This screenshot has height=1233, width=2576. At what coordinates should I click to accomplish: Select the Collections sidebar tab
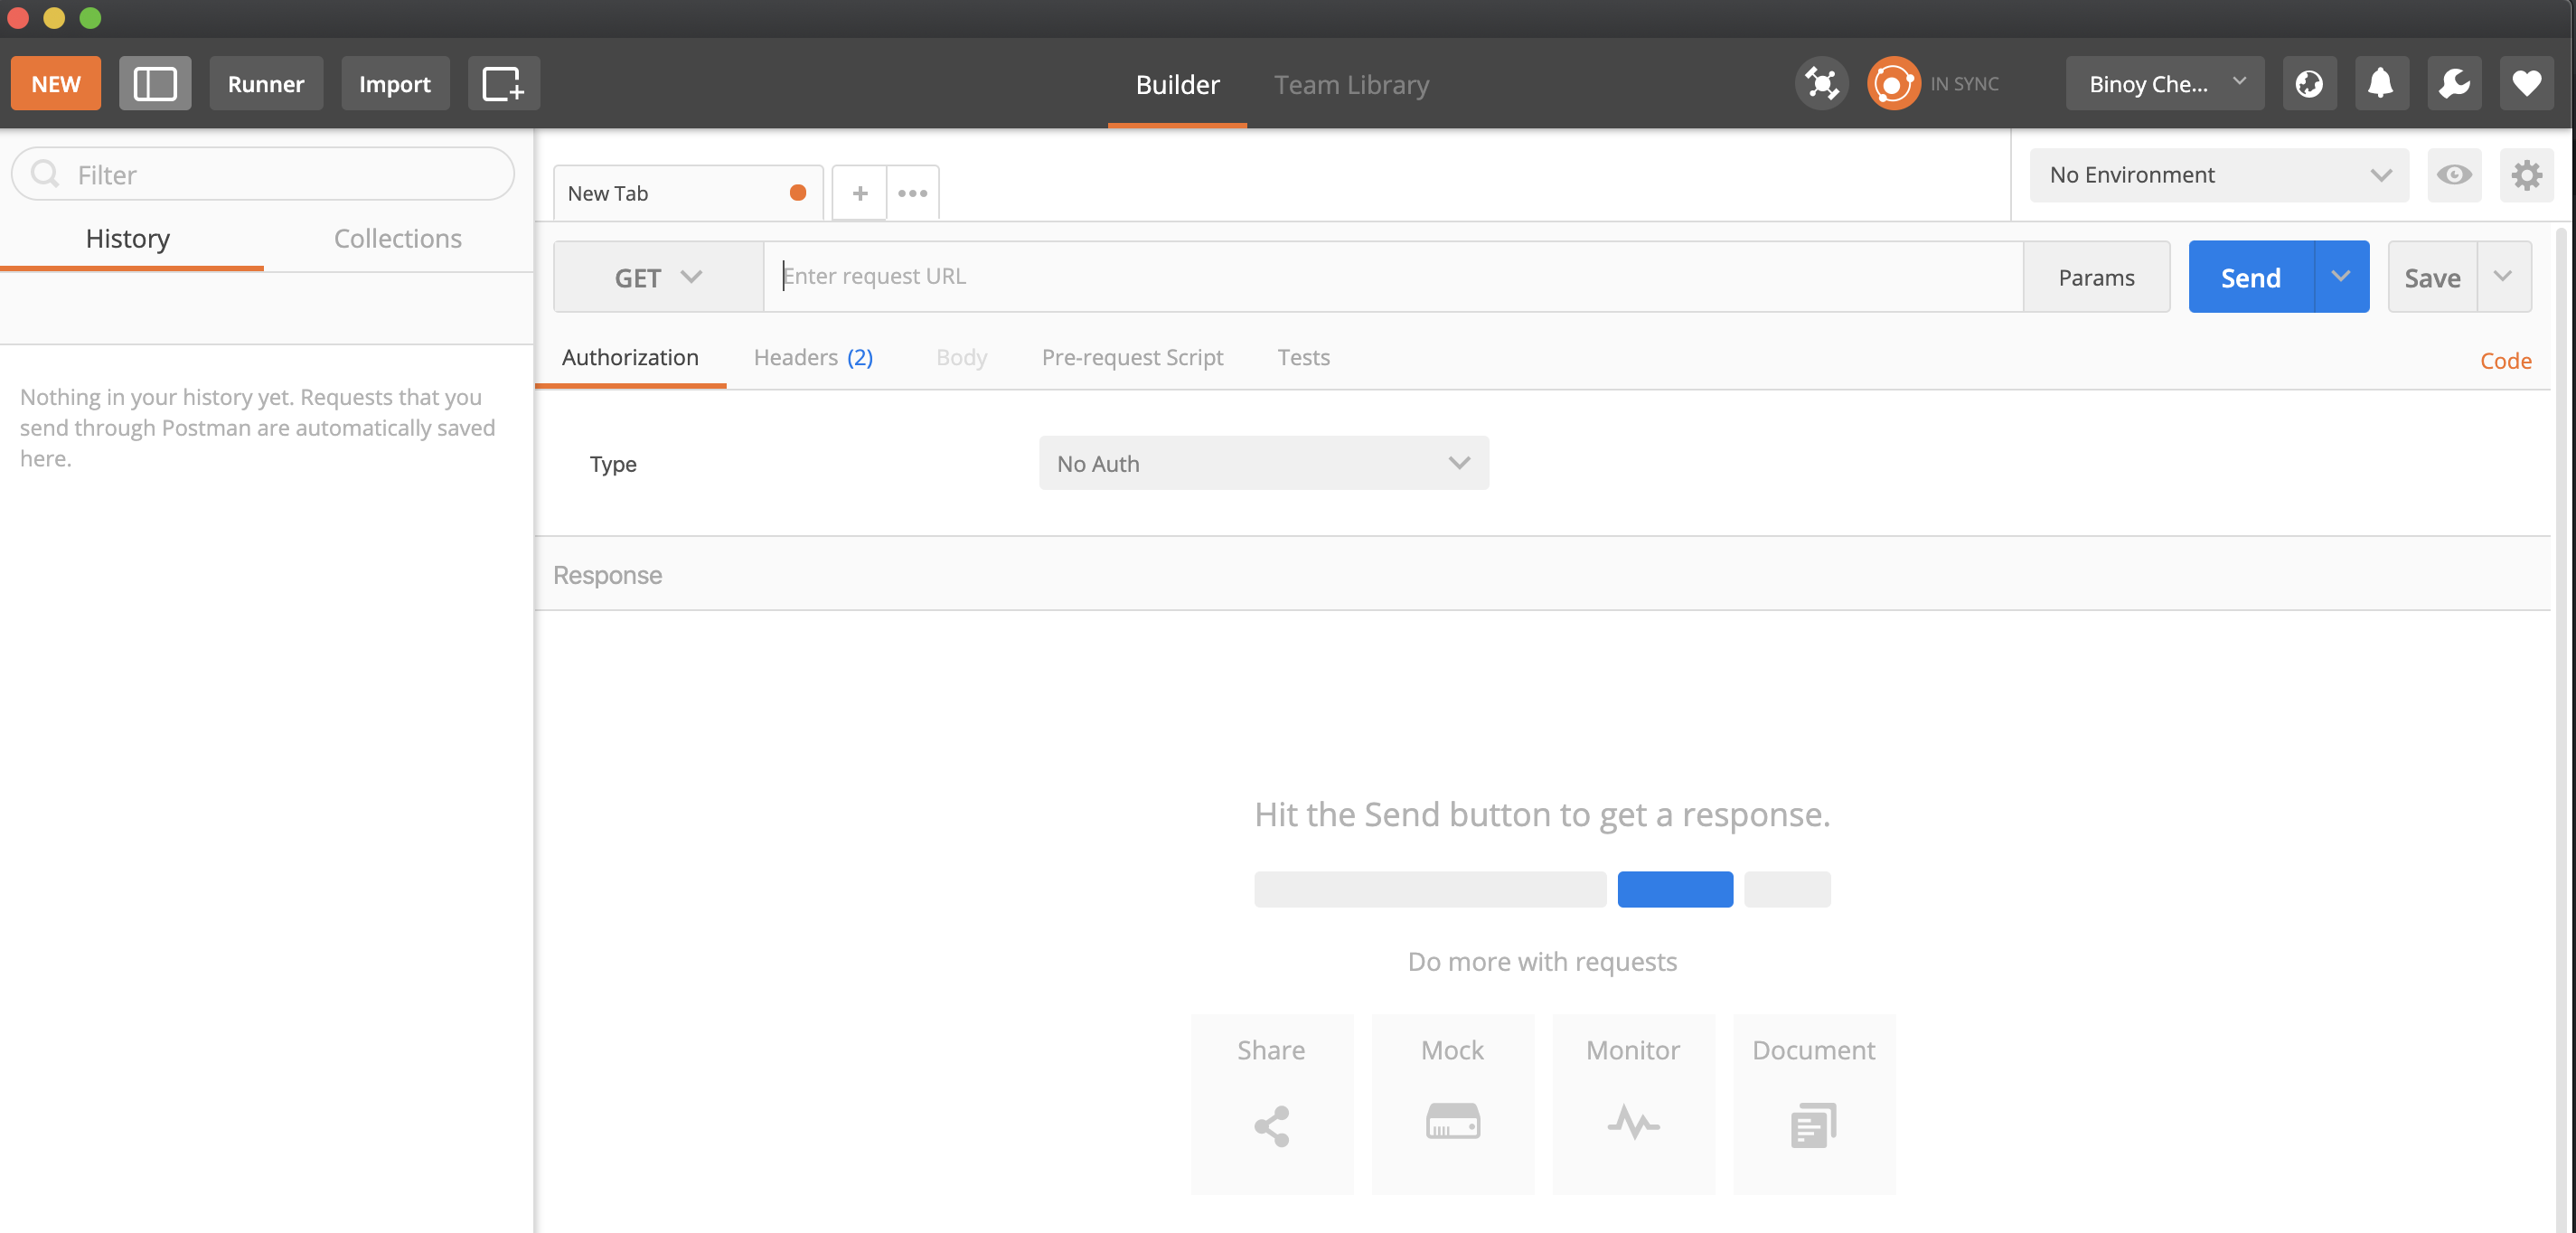tap(398, 238)
